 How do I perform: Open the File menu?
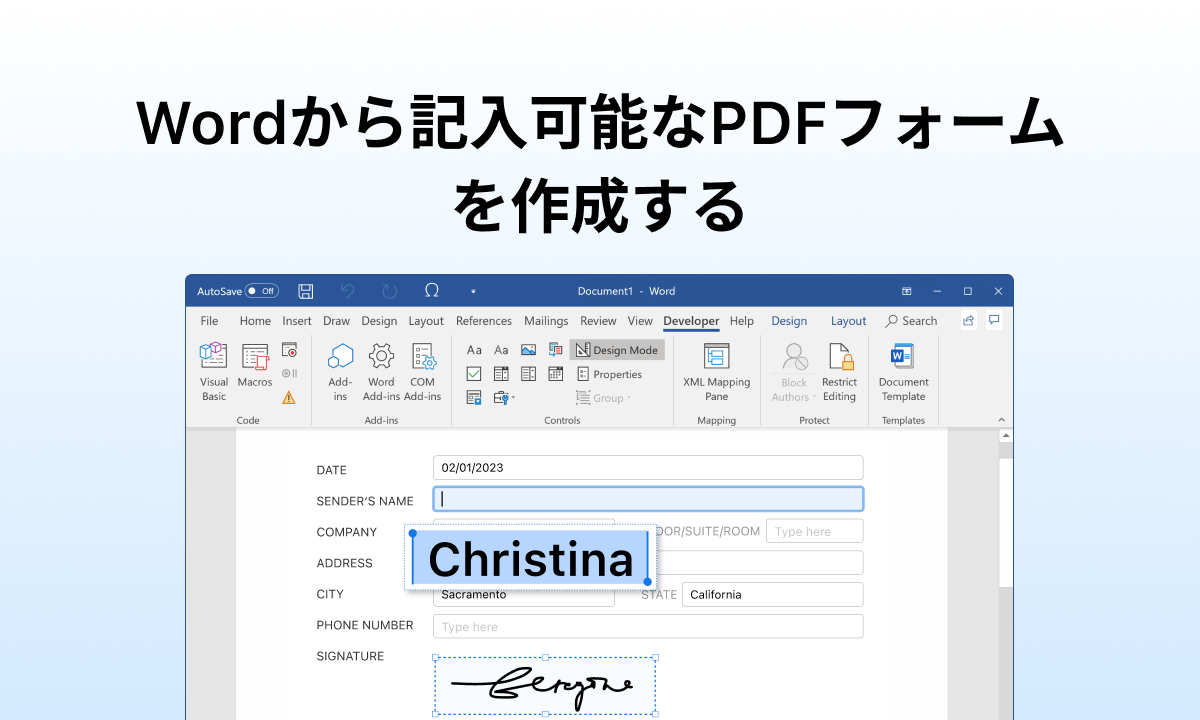point(209,321)
